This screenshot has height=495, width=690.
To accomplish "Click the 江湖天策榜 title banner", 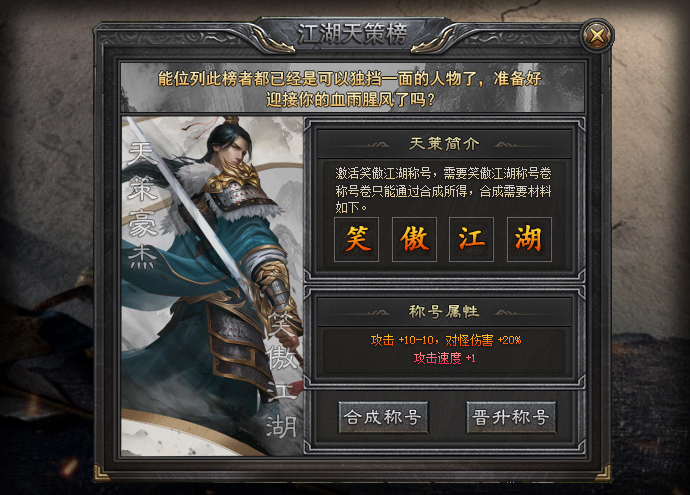I will coord(352,34).
